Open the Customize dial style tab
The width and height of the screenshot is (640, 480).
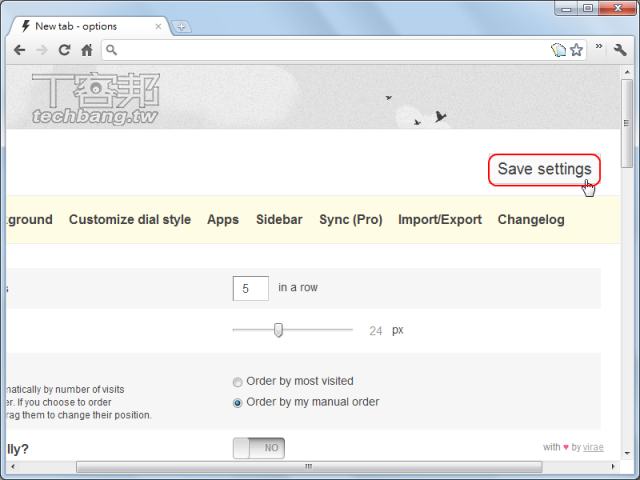(129, 220)
